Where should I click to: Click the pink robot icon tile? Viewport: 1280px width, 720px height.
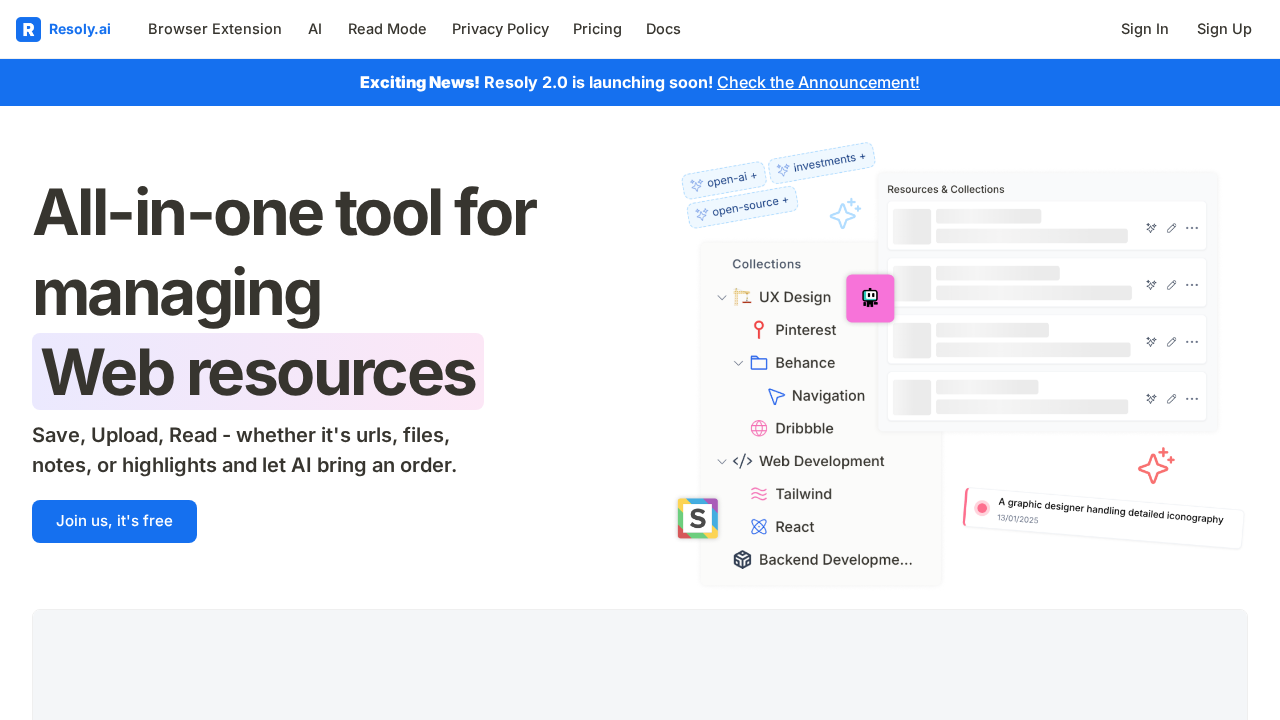[870, 298]
